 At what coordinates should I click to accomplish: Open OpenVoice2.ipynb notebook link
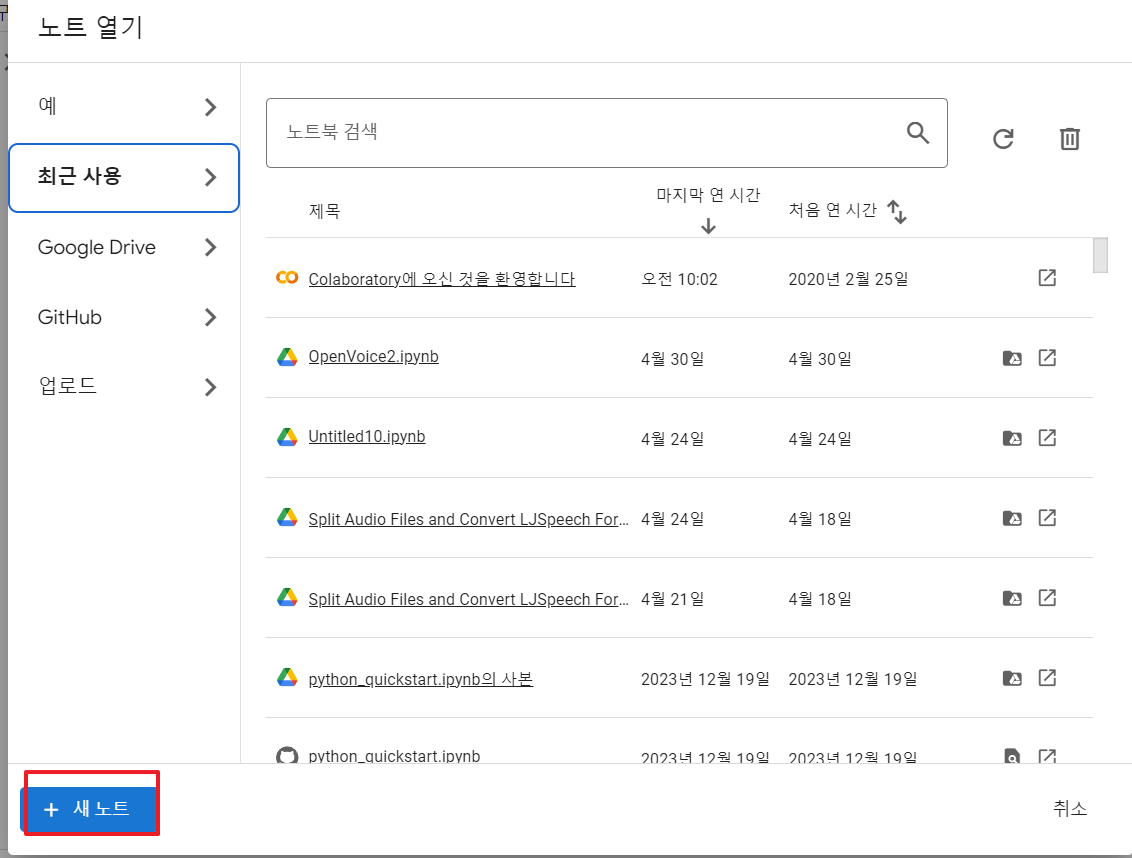373,357
